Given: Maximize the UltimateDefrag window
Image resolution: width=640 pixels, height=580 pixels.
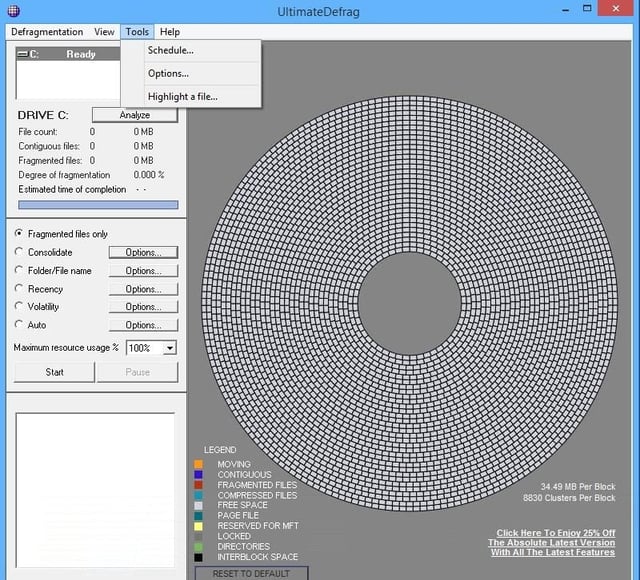Looking at the screenshot, I should tap(587, 9).
